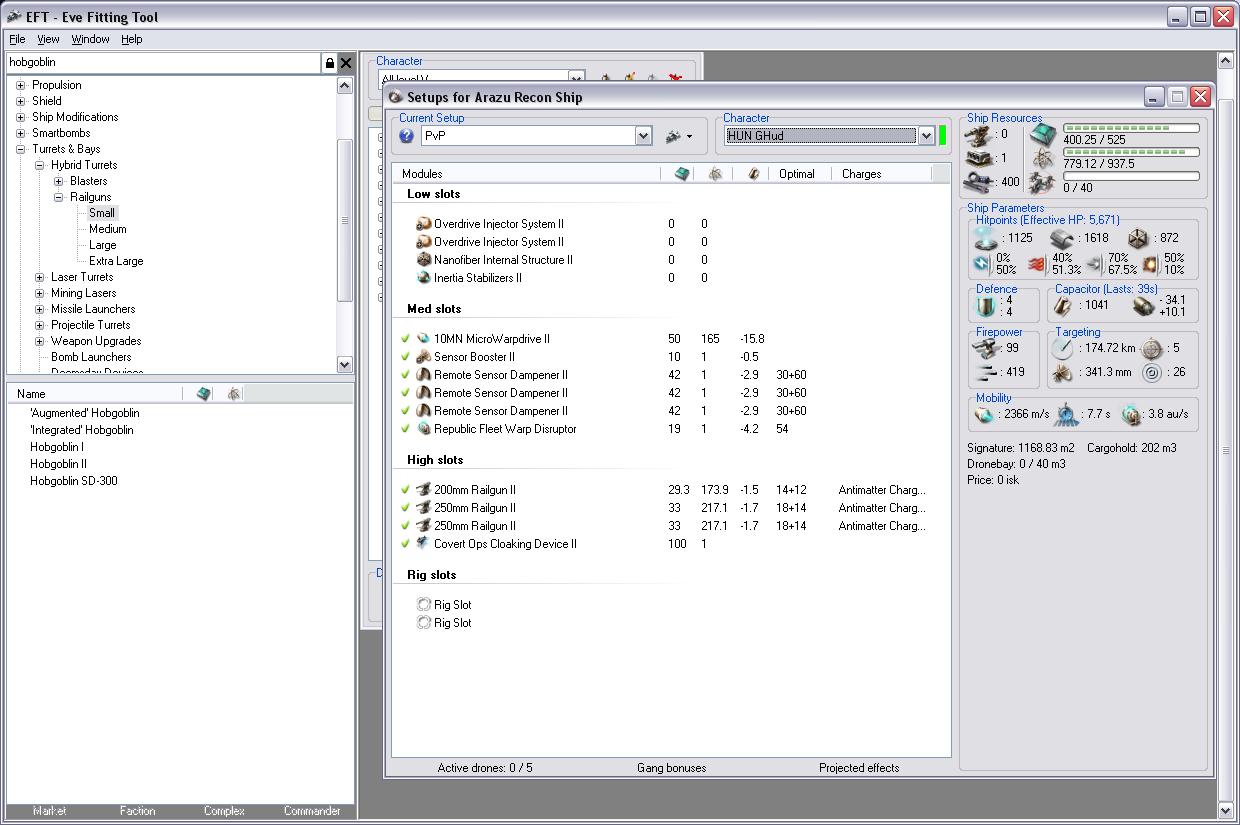Open the File menu
This screenshot has height=825, width=1240.
coord(17,39)
